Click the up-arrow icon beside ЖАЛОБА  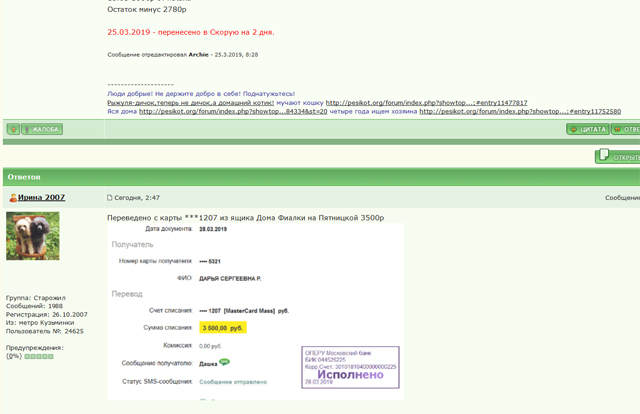[x=13, y=129]
